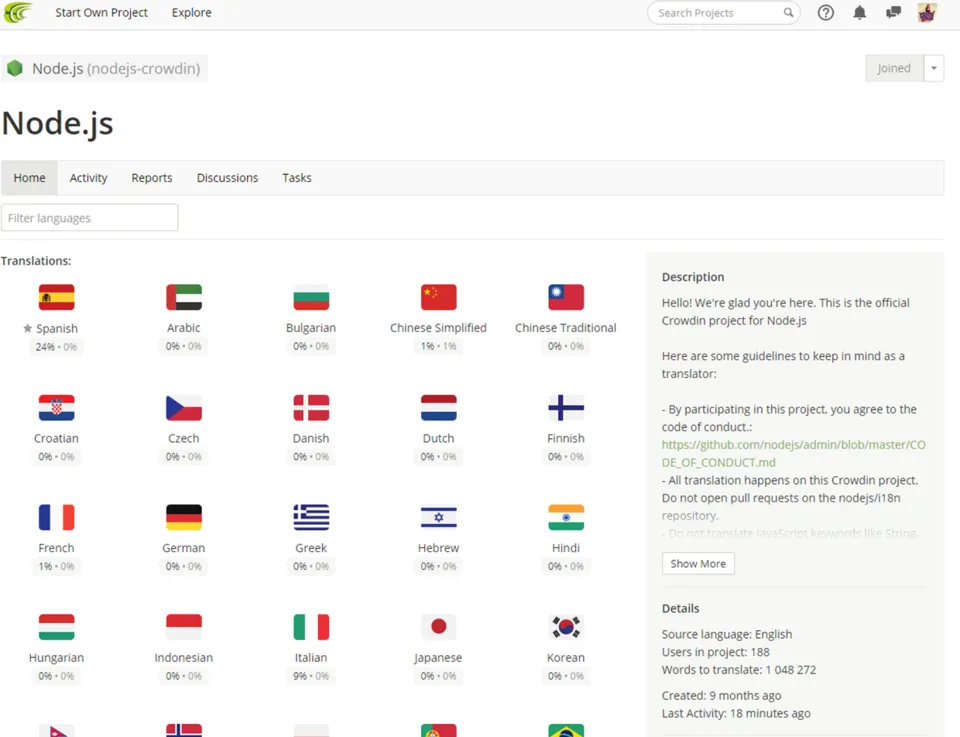Select the Spanish flag icon

[x=56, y=297]
